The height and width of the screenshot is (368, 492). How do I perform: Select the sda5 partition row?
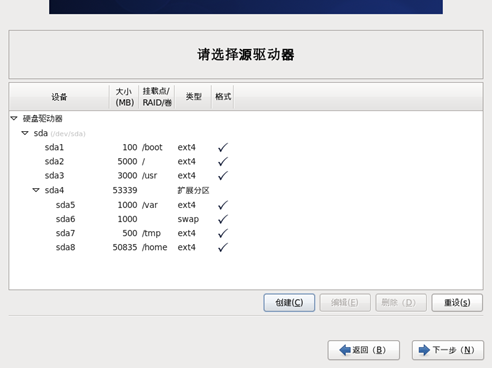pos(246,205)
